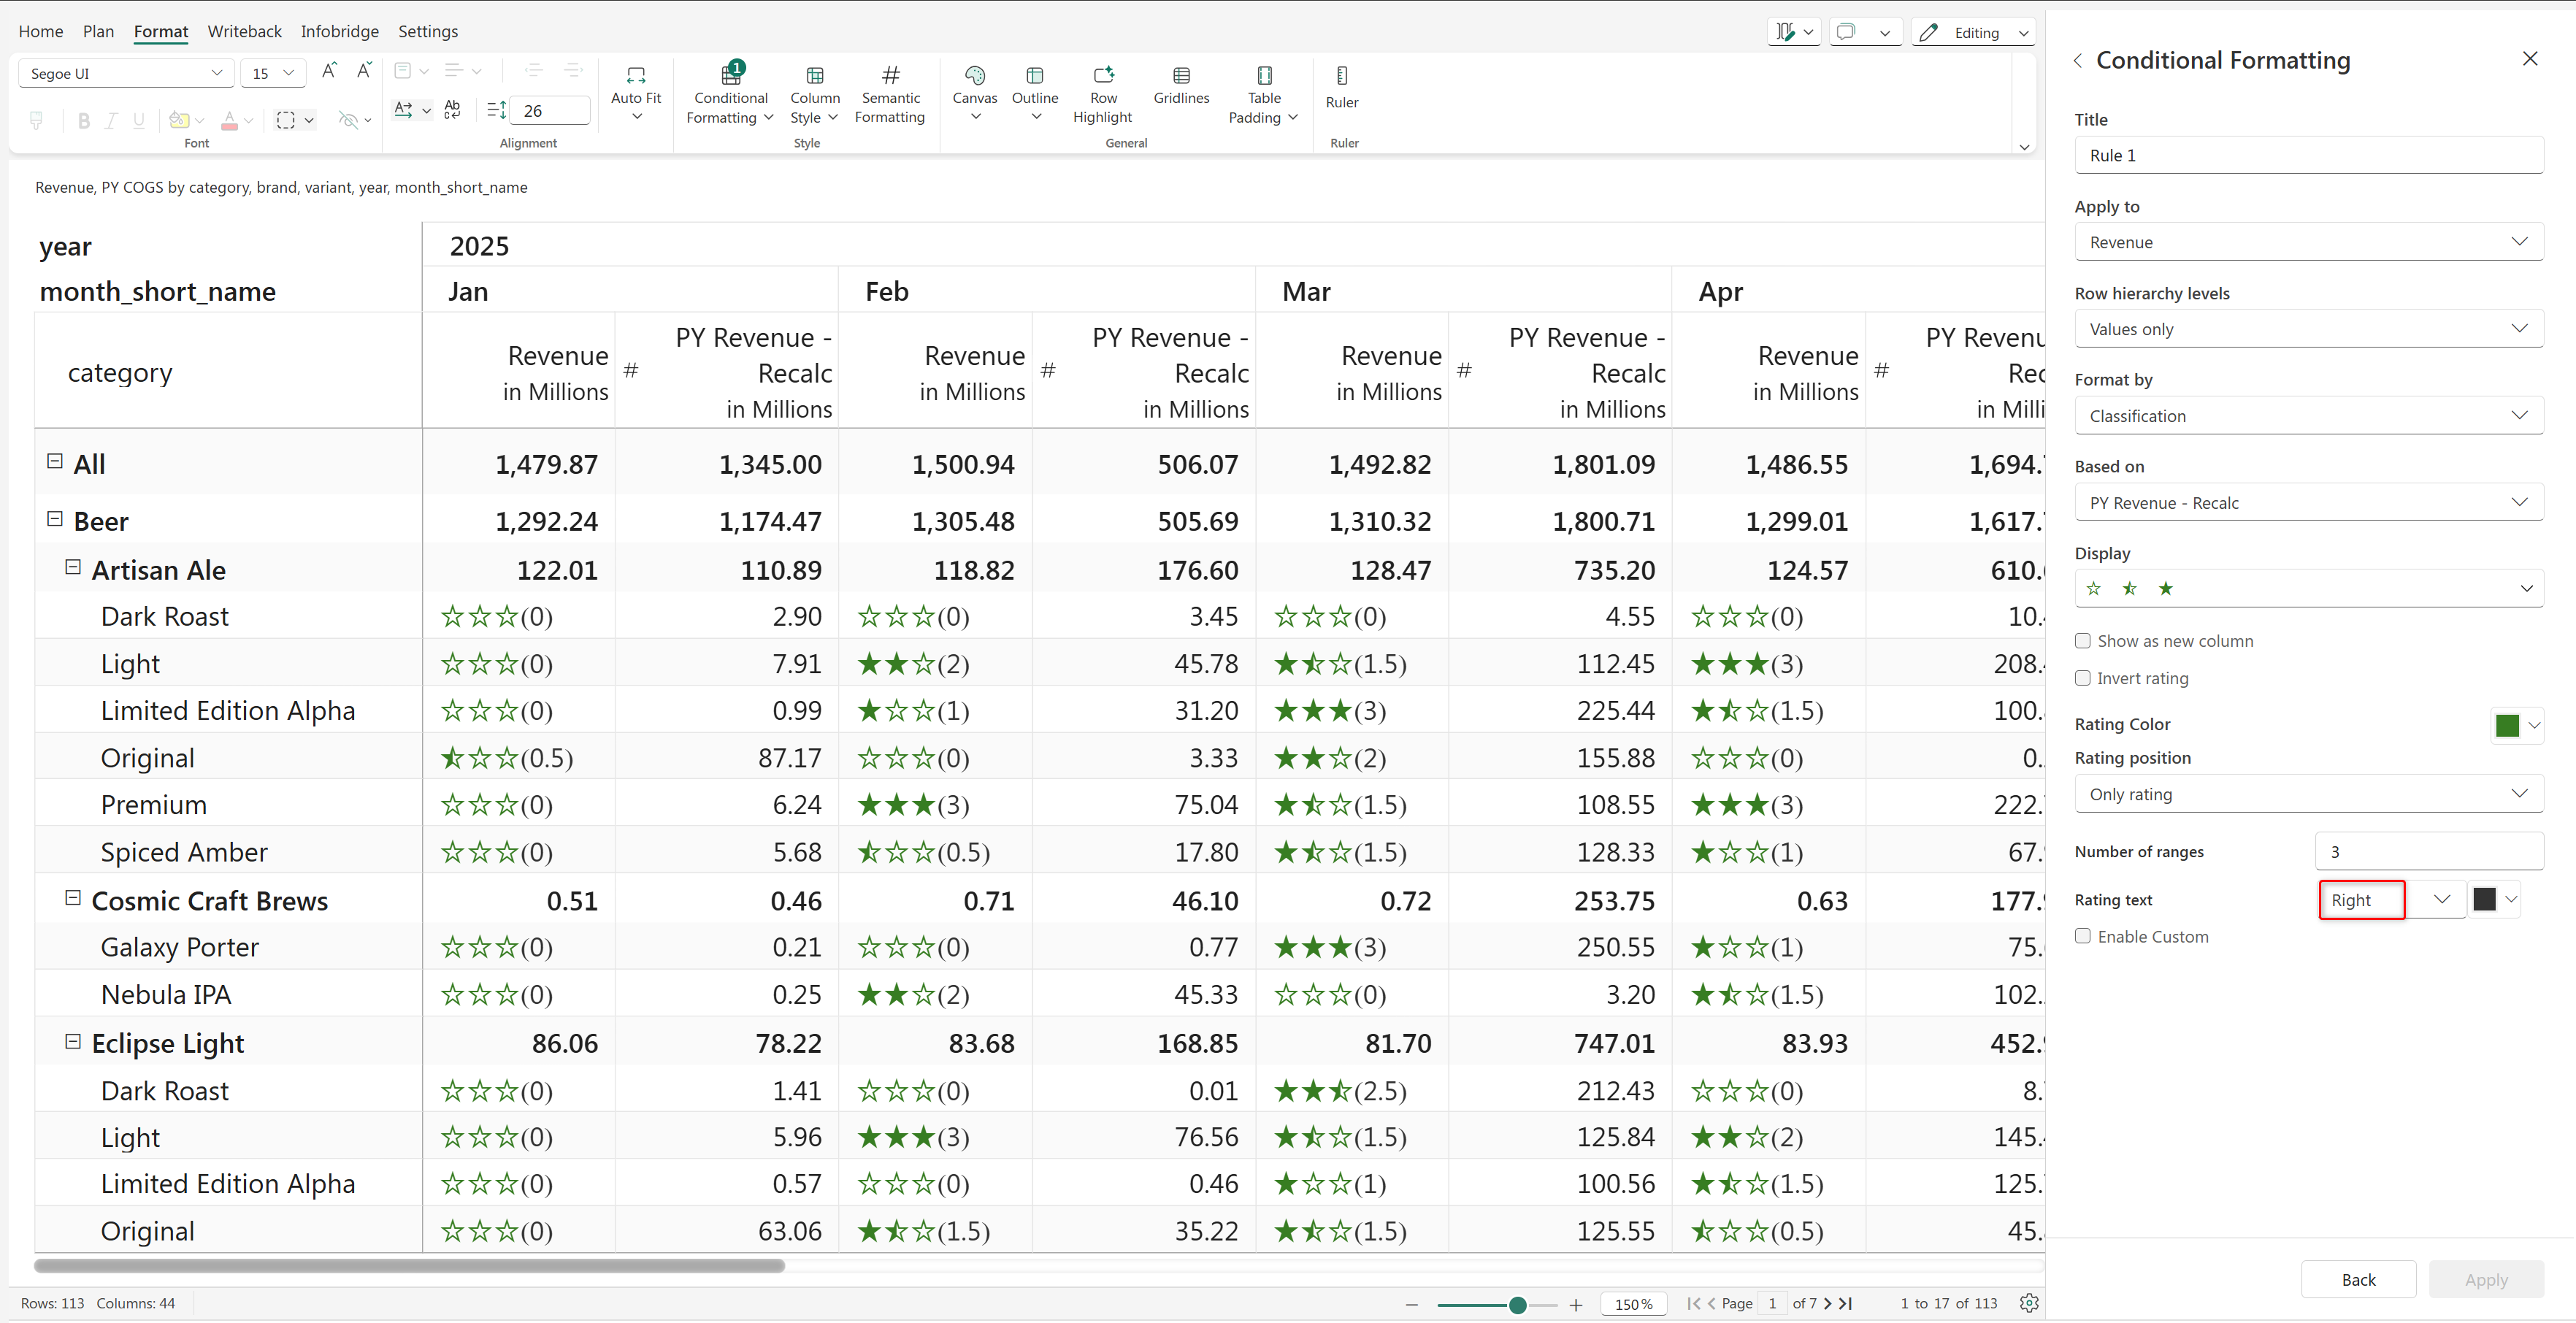Click the Semantic Formatting icon
2576x1323 pixels.
889,76
